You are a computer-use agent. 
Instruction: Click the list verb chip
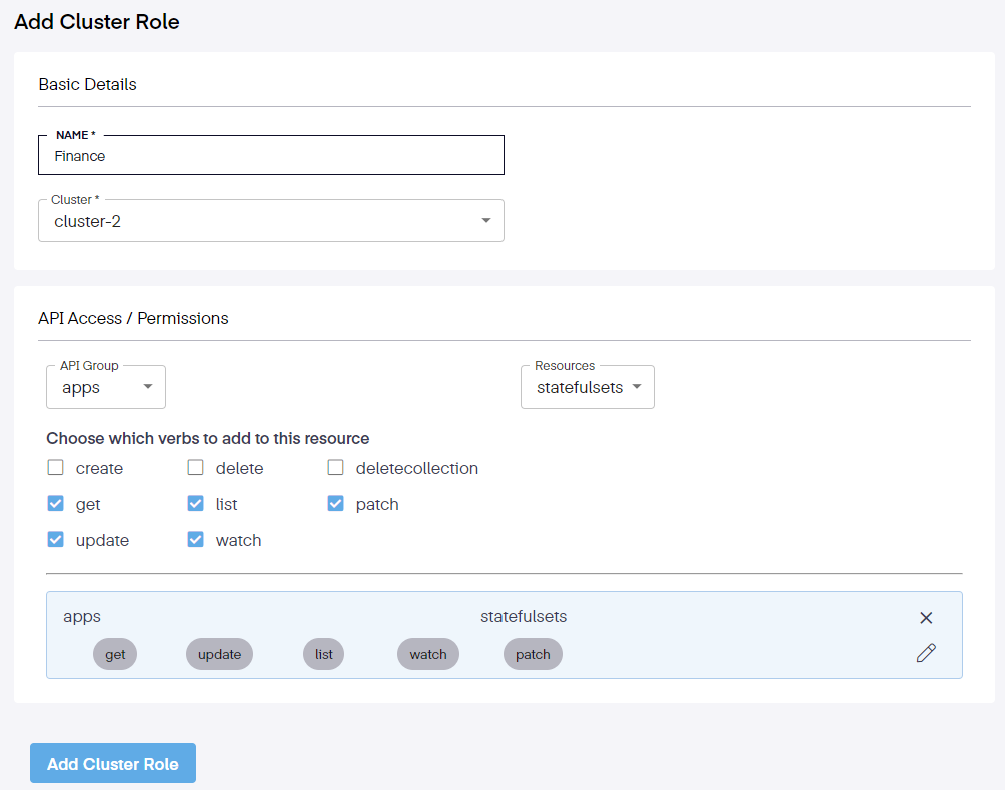323,655
